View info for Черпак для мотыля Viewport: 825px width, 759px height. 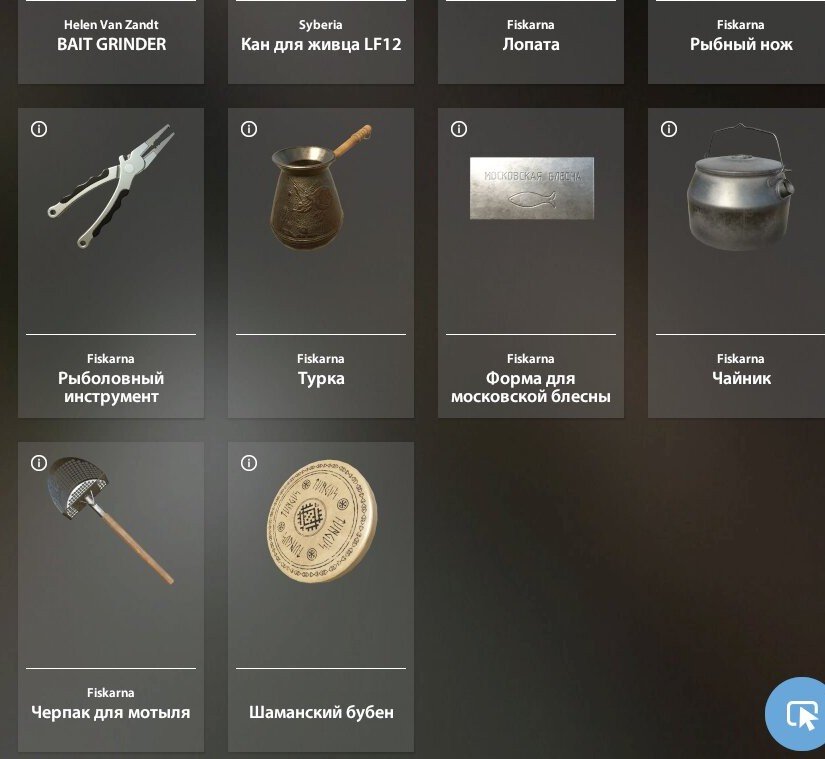39,463
